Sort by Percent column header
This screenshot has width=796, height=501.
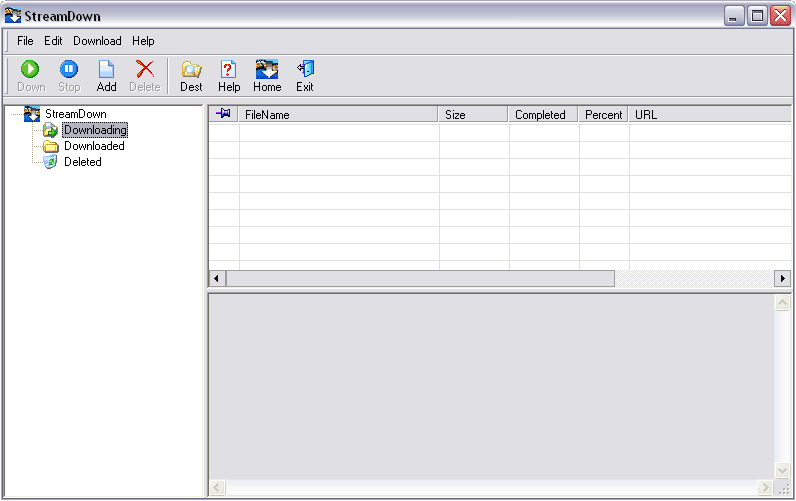pos(604,114)
